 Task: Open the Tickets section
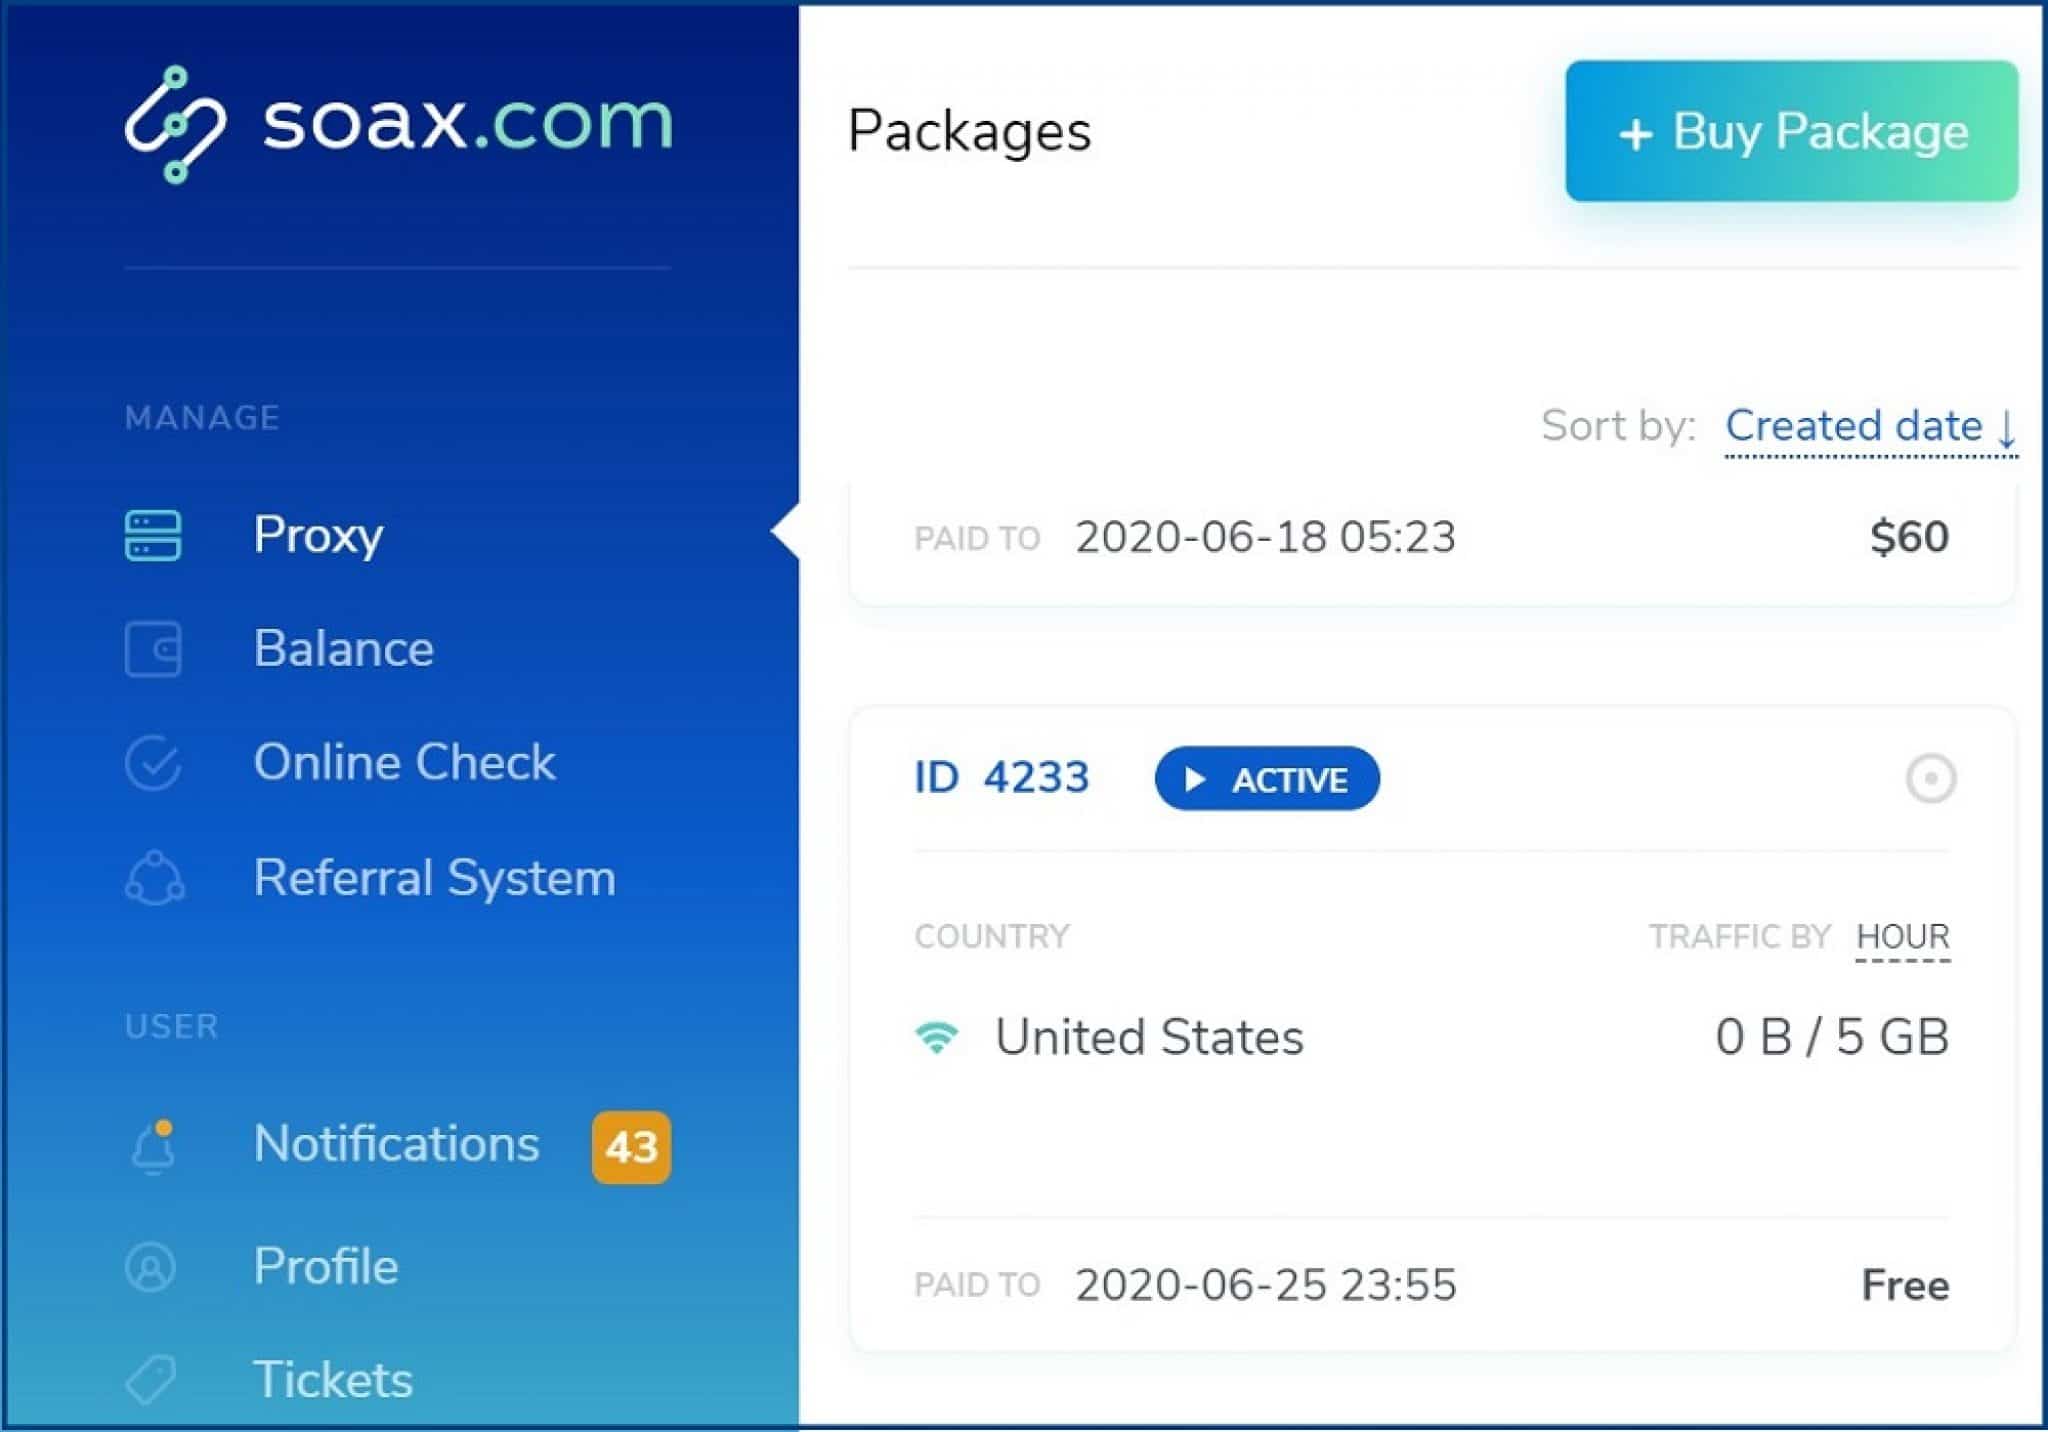pos(333,1380)
